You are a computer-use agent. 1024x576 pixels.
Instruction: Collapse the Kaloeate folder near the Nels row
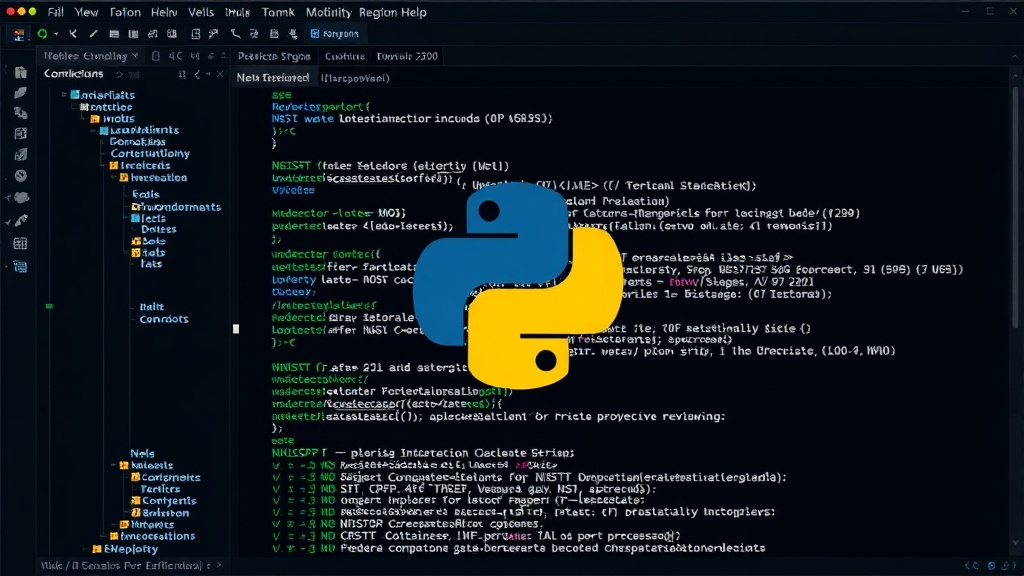point(114,465)
